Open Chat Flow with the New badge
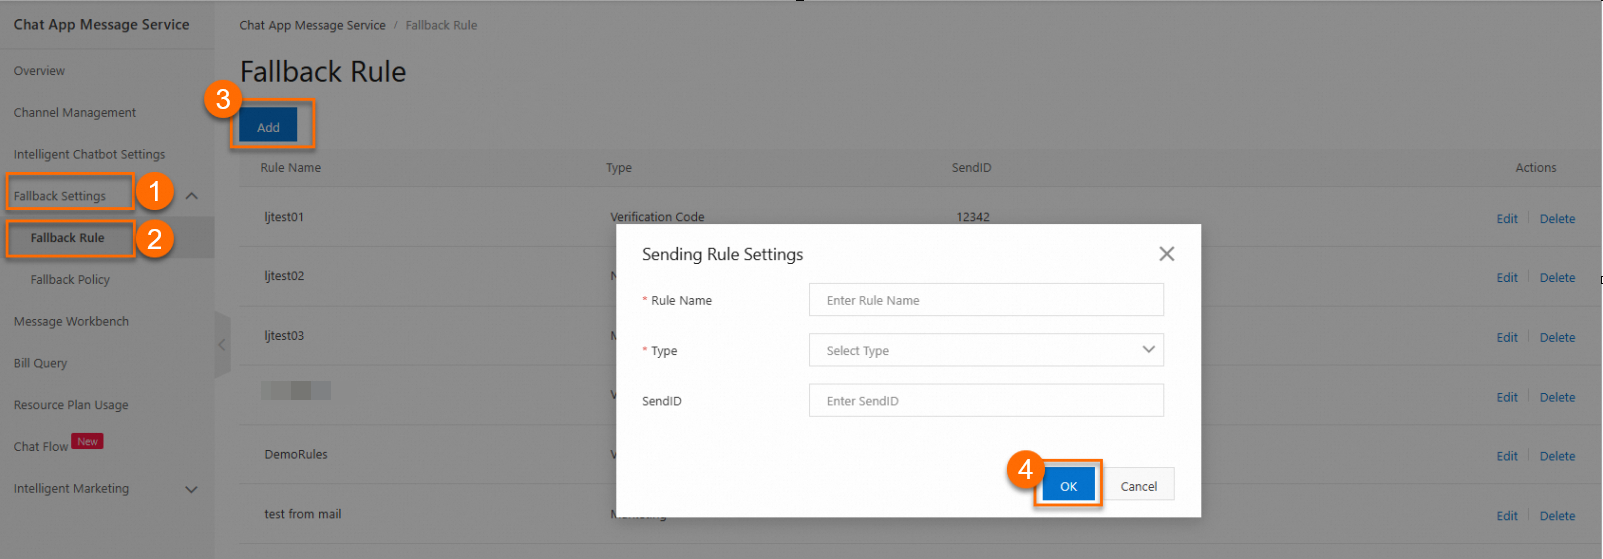The image size is (1603, 559). click(41, 447)
